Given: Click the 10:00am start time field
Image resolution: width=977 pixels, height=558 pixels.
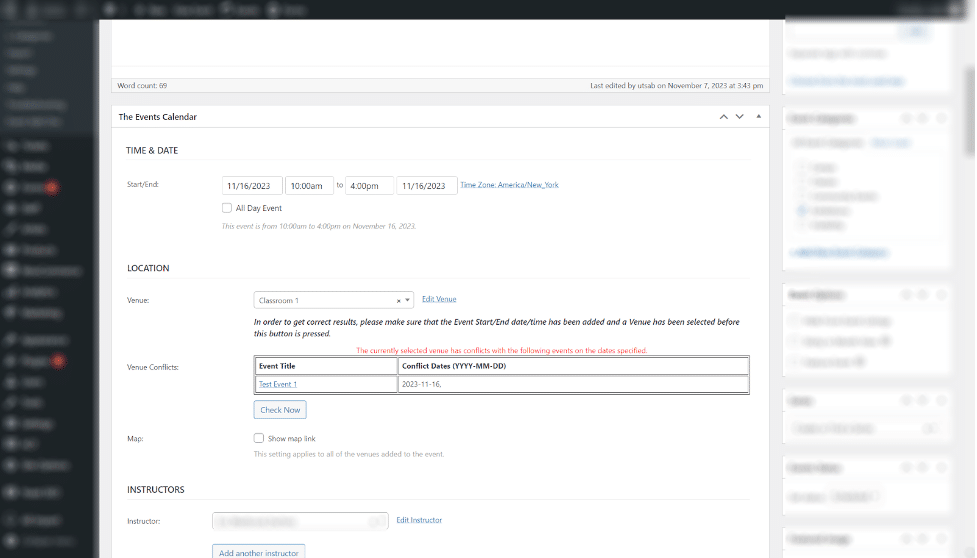Looking at the screenshot, I should tap(309, 186).
